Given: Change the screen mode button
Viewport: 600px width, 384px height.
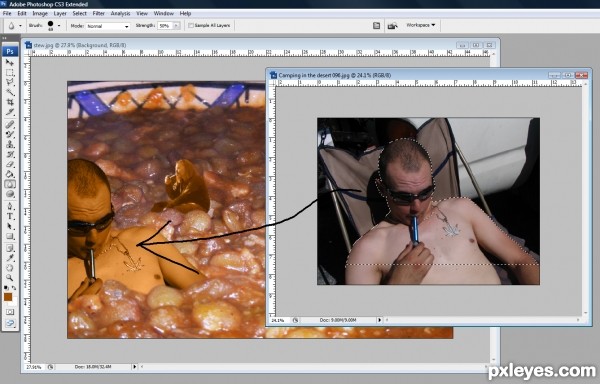Looking at the screenshot, I should [x=10, y=323].
